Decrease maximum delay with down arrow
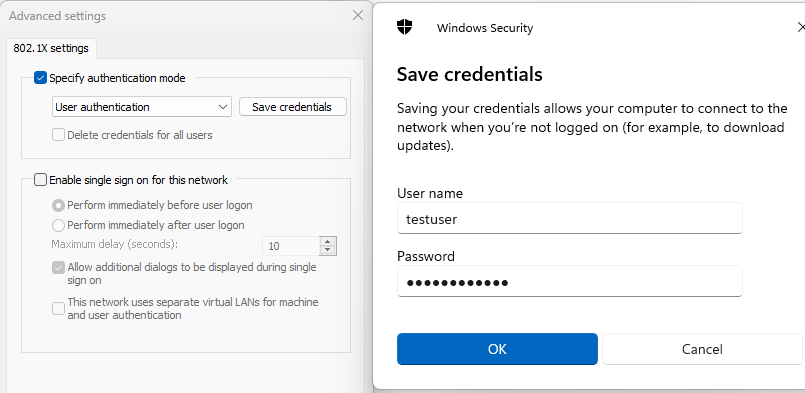The width and height of the screenshot is (805, 393). 328,250
